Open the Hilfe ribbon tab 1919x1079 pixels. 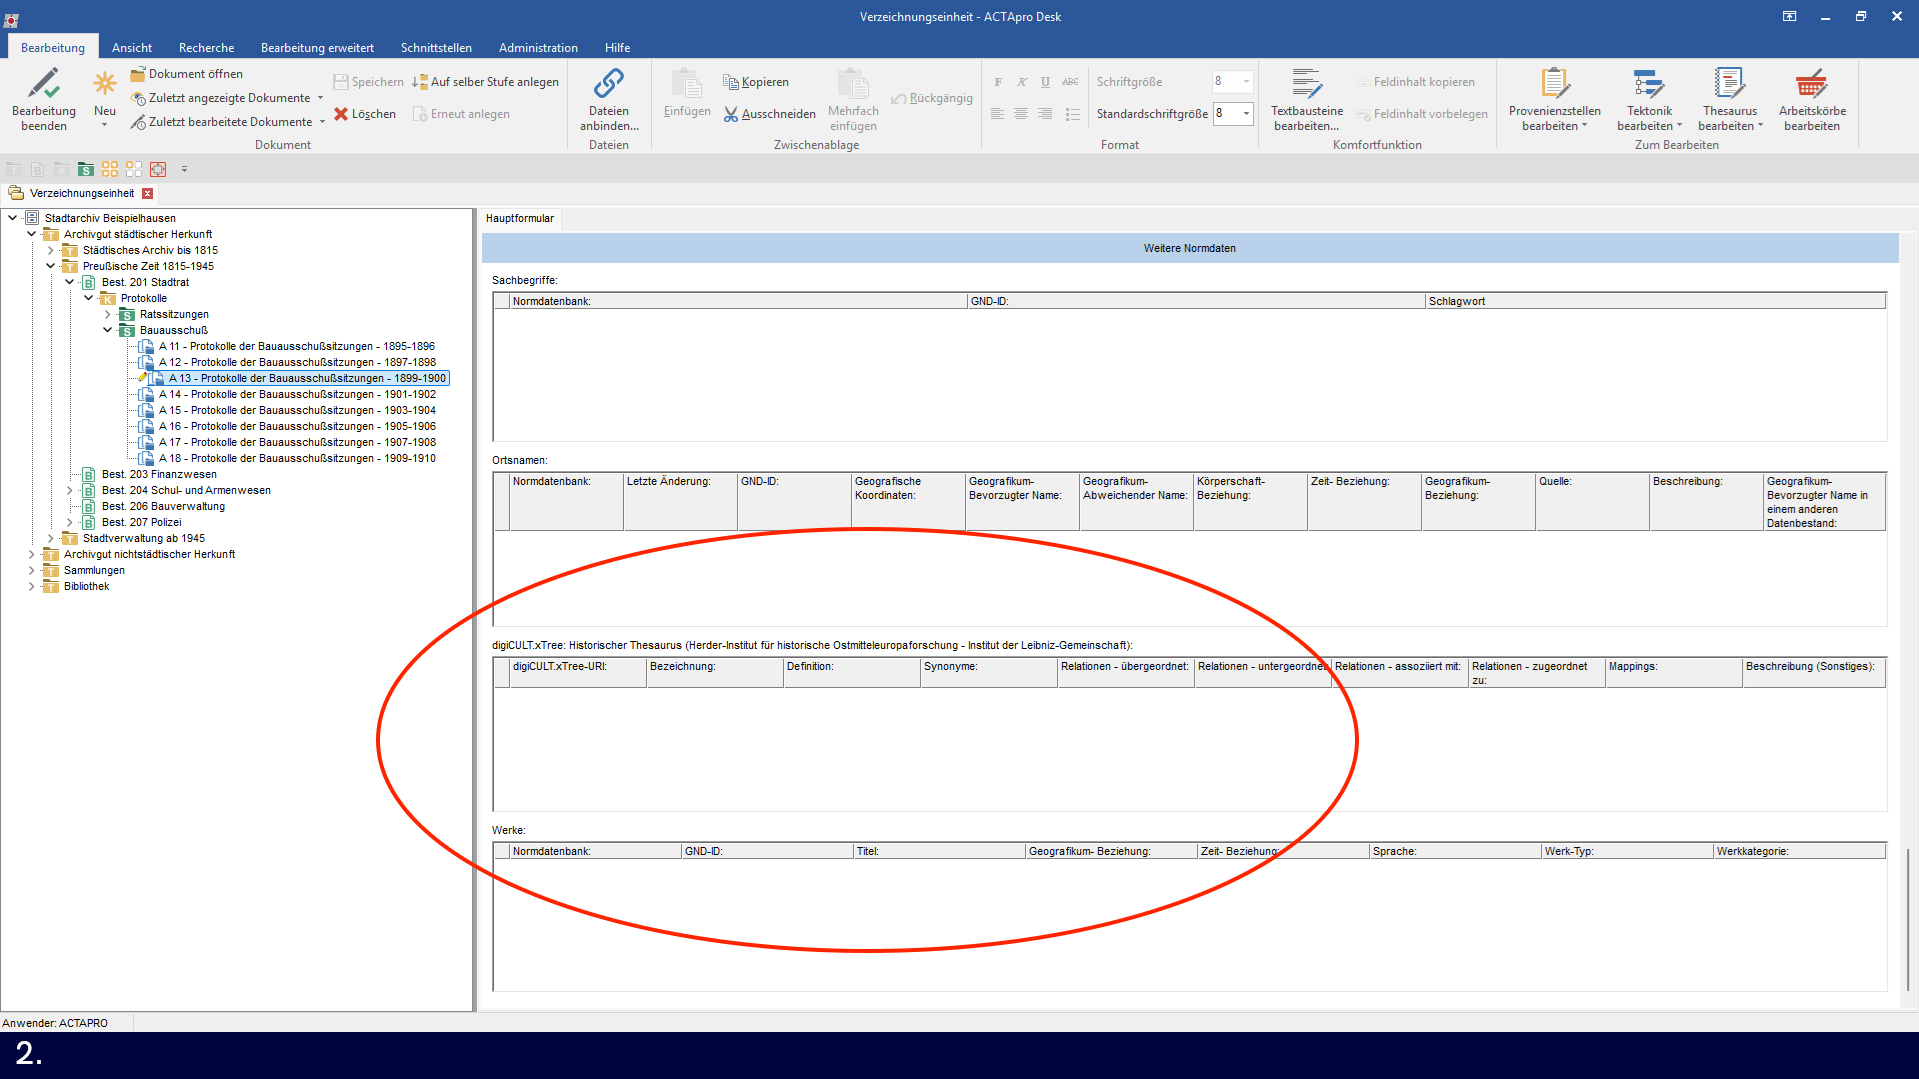(x=617, y=48)
